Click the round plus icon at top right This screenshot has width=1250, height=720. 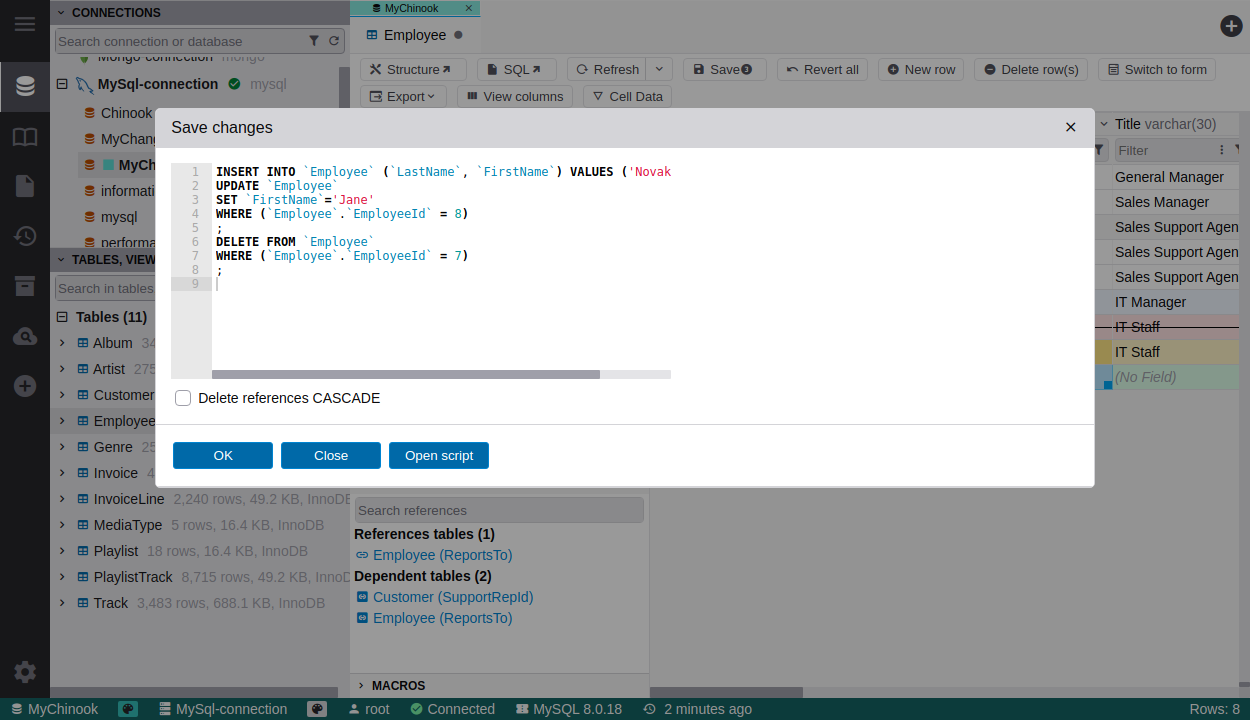pyautogui.click(x=1231, y=27)
